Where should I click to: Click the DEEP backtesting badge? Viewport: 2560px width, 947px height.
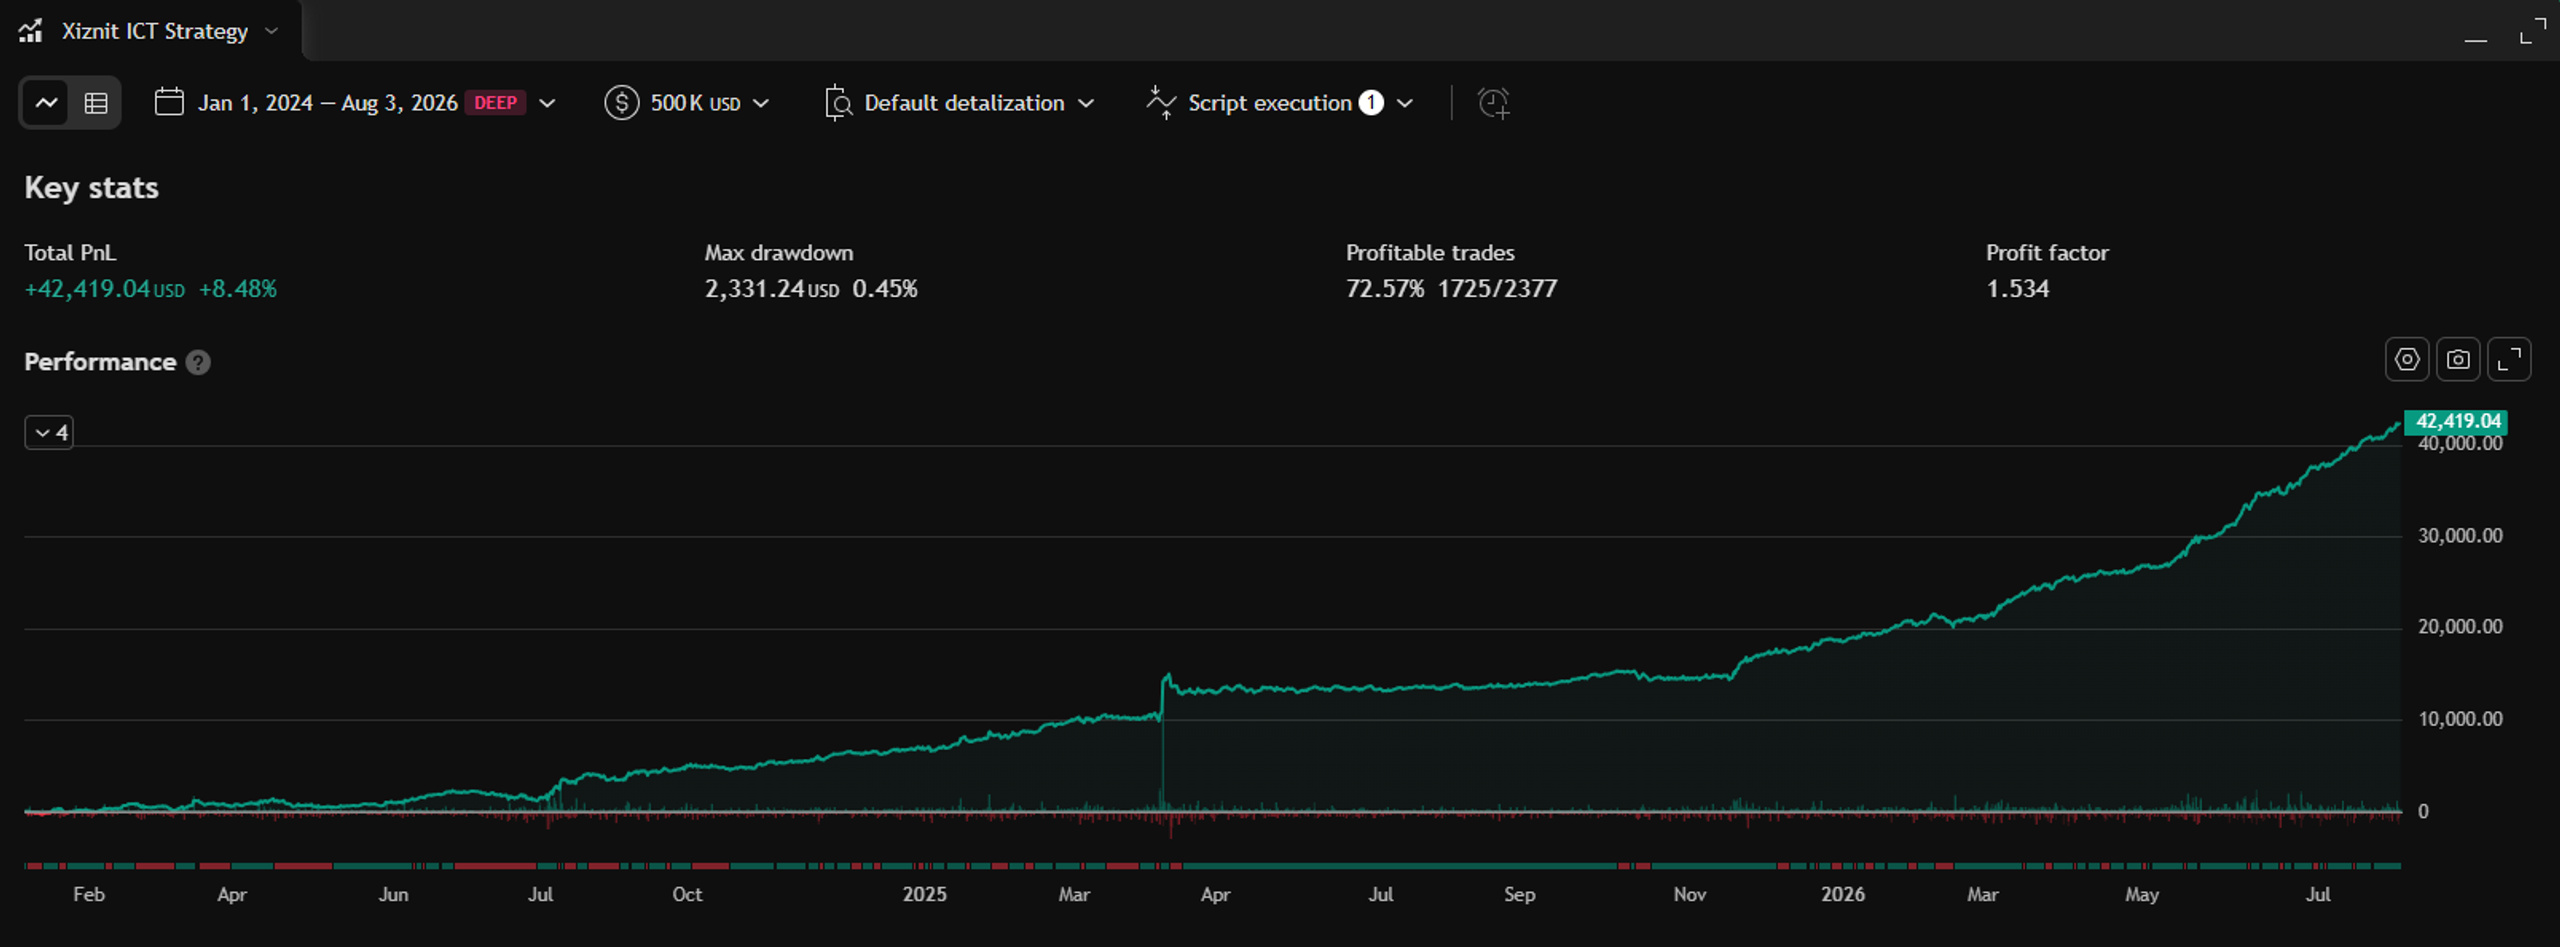click(495, 103)
